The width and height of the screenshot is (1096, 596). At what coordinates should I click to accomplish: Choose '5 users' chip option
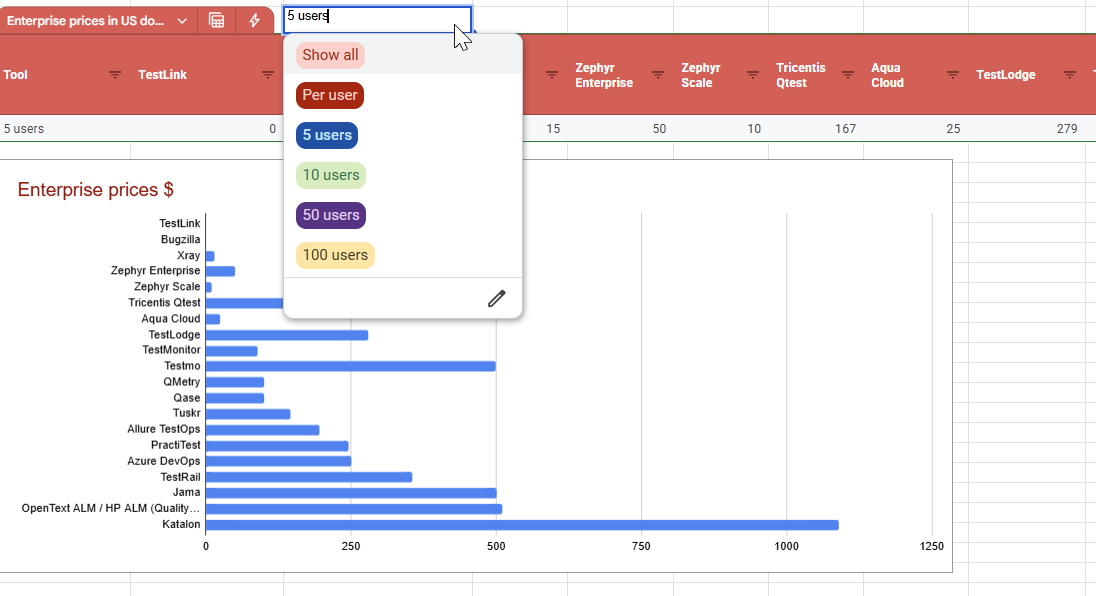(x=327, y=135)
